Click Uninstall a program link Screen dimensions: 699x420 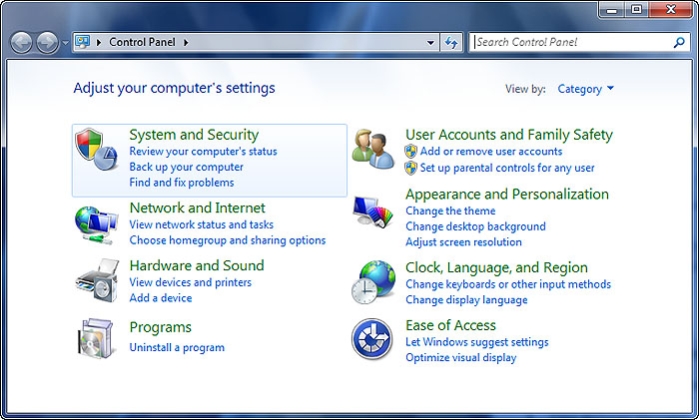coord(177,347)
